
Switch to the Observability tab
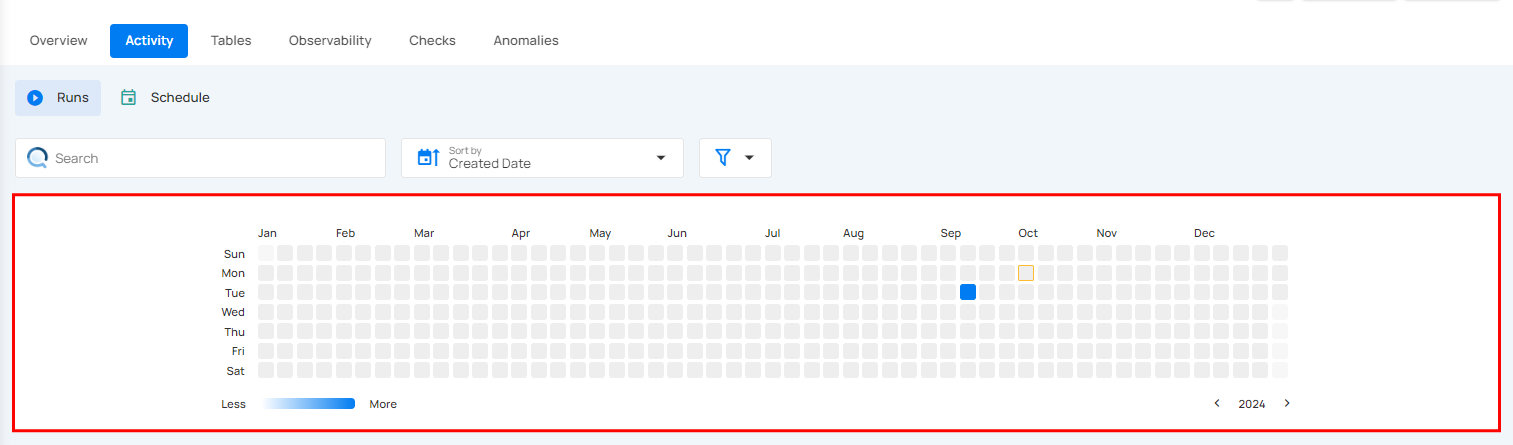coord(330,41)
